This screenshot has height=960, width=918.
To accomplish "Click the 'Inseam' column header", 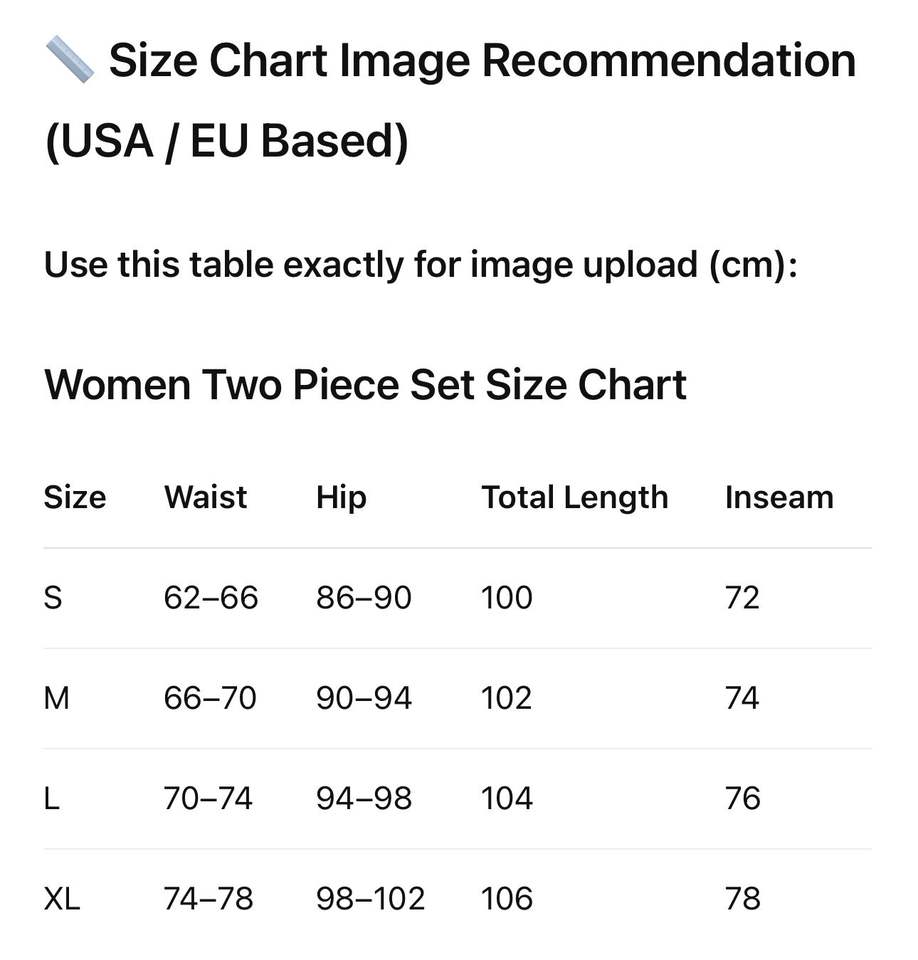I will pyautogui.click(x=778, y=497).
